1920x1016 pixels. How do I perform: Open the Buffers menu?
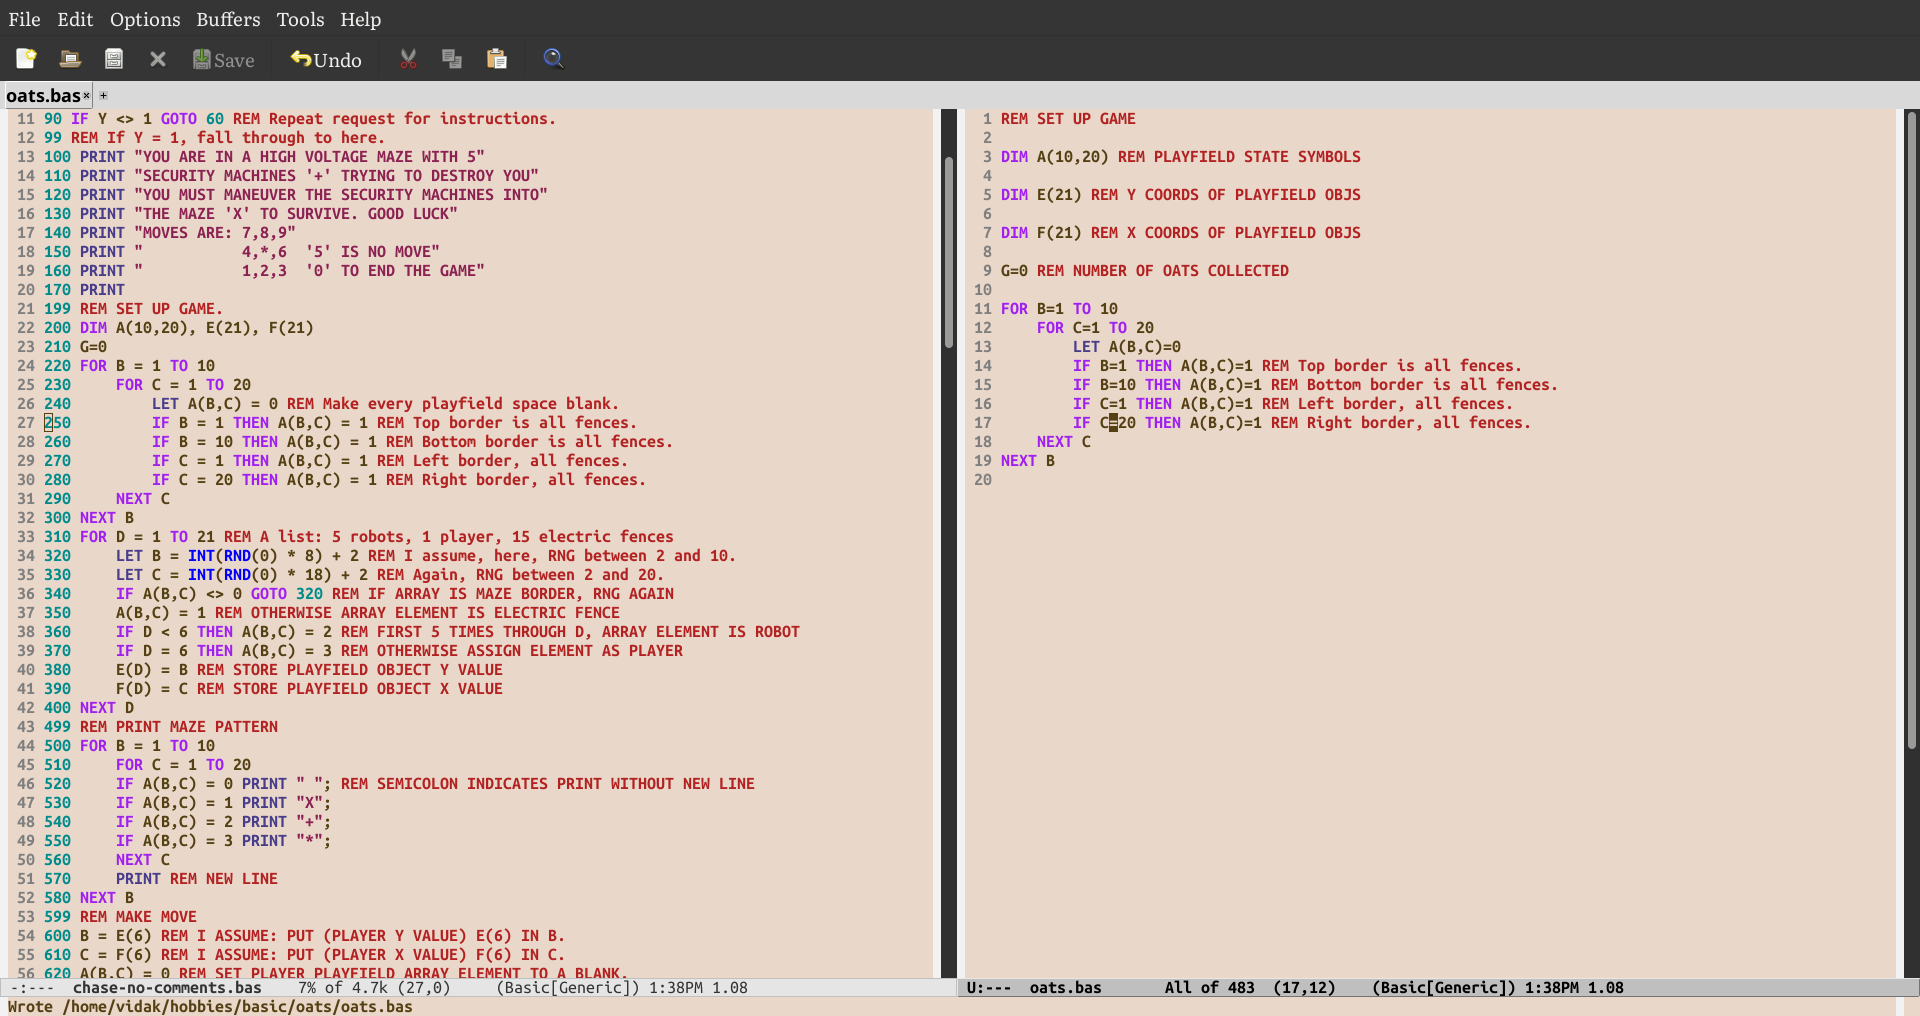coord(228,19)
